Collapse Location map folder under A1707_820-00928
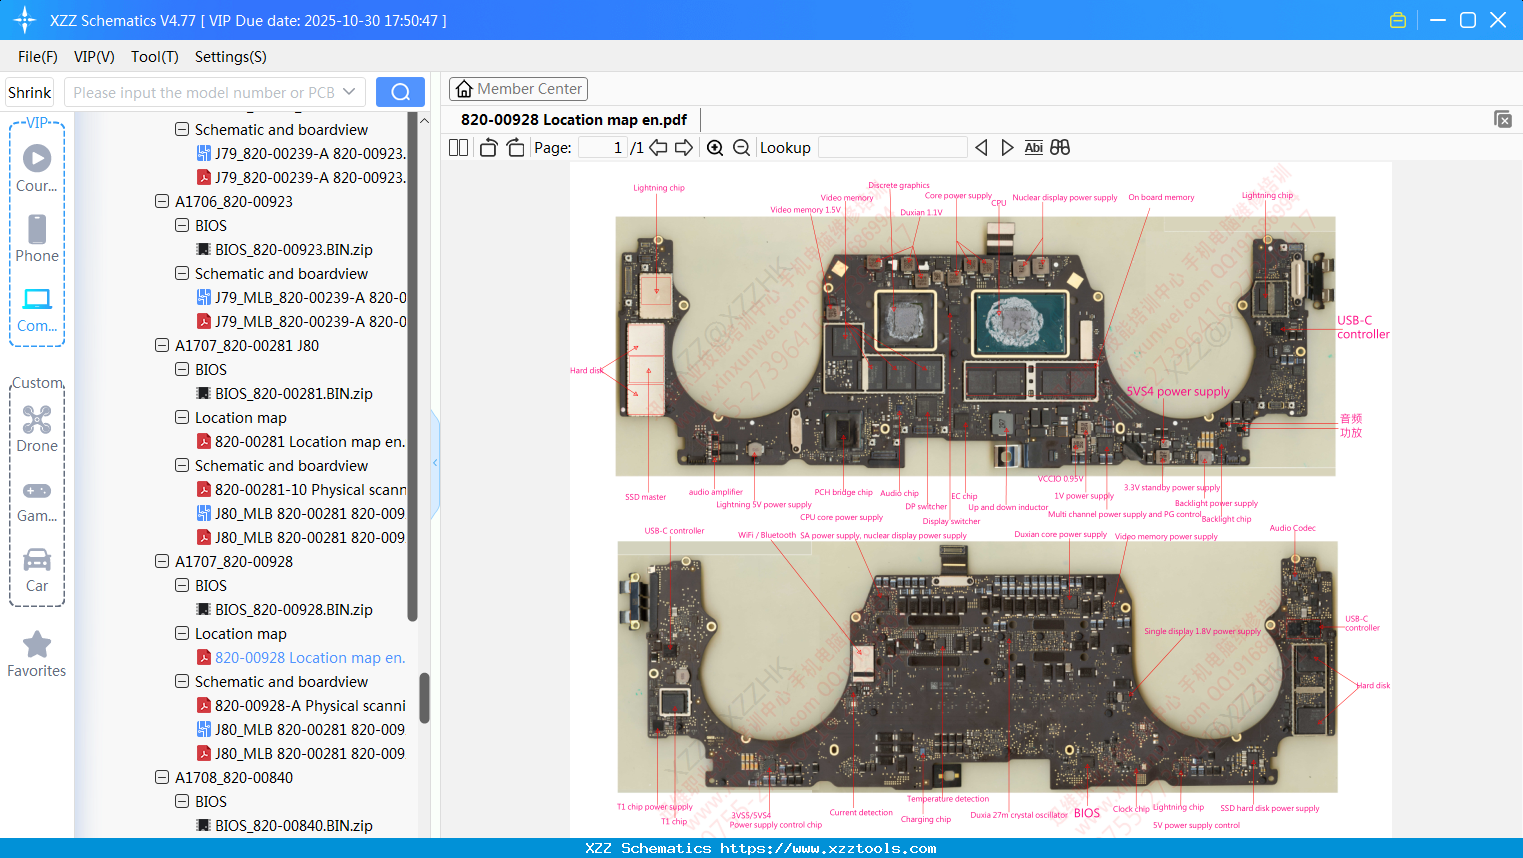The width and height of the screenshot is (1523, 858). pyautogui.click(x=182, y=634)
